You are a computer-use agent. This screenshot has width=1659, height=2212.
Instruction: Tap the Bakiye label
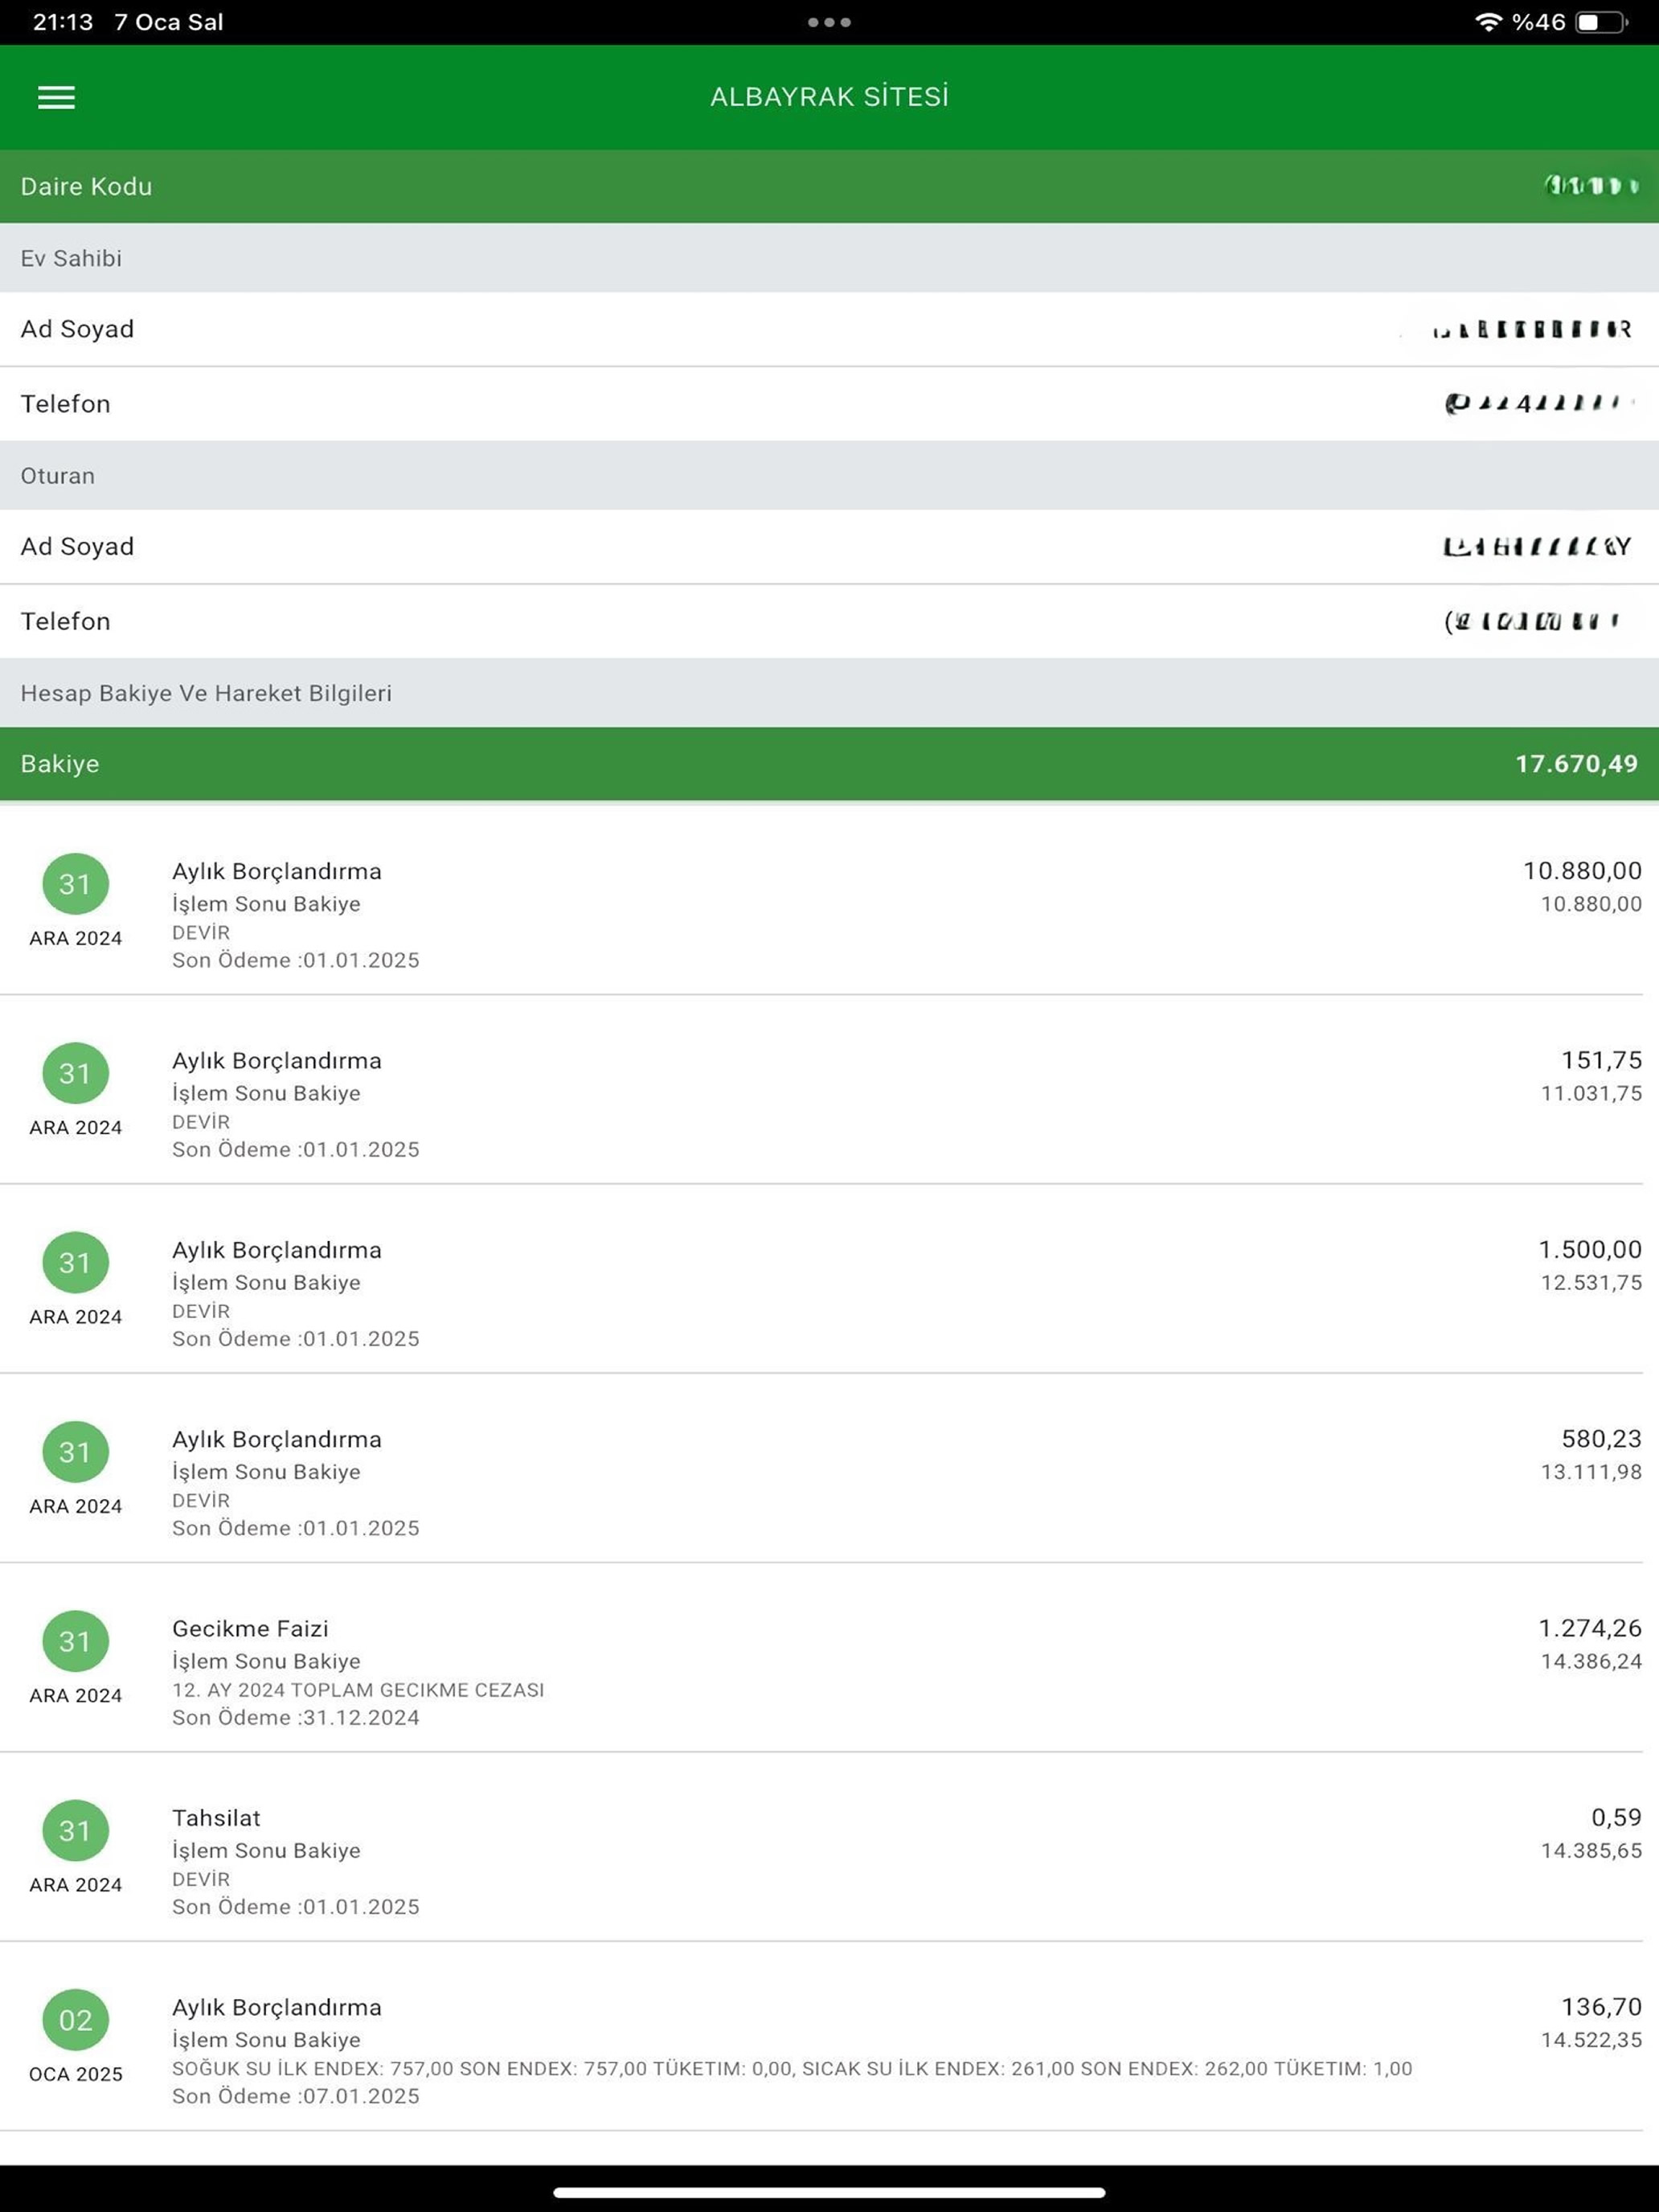tap(60, 764)
